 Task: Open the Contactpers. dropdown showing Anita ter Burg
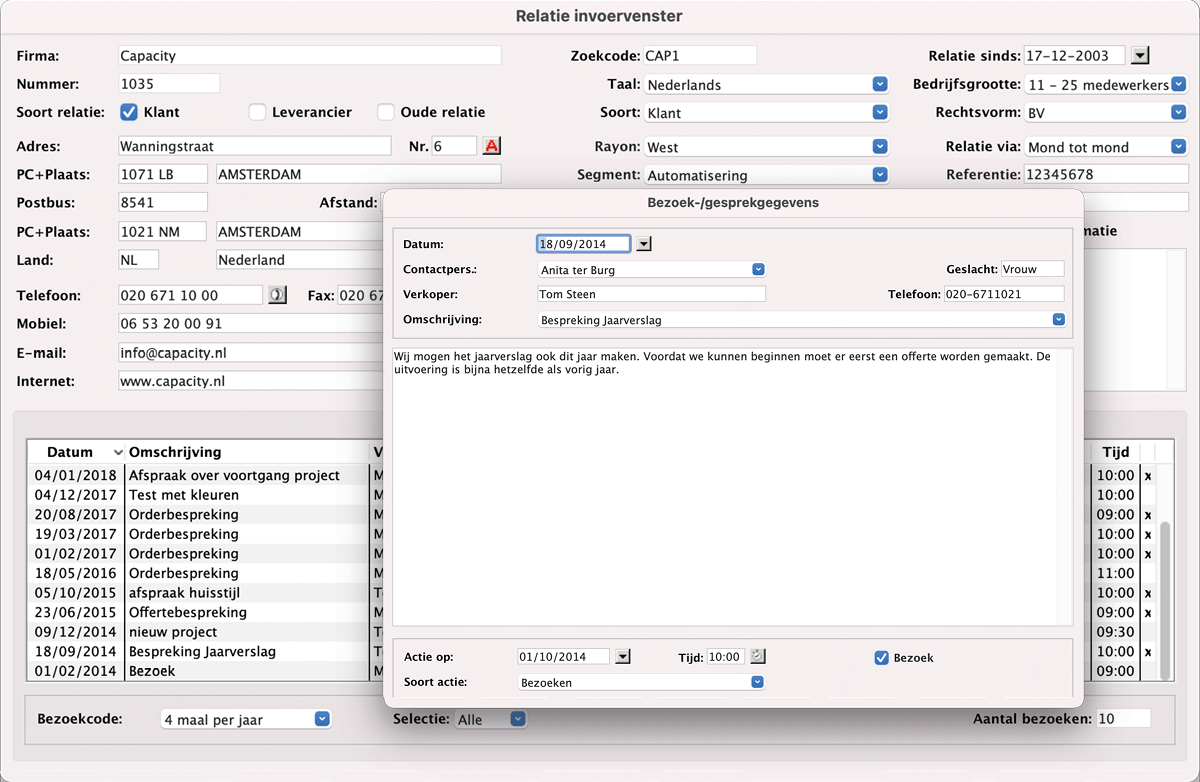point(758,269)
